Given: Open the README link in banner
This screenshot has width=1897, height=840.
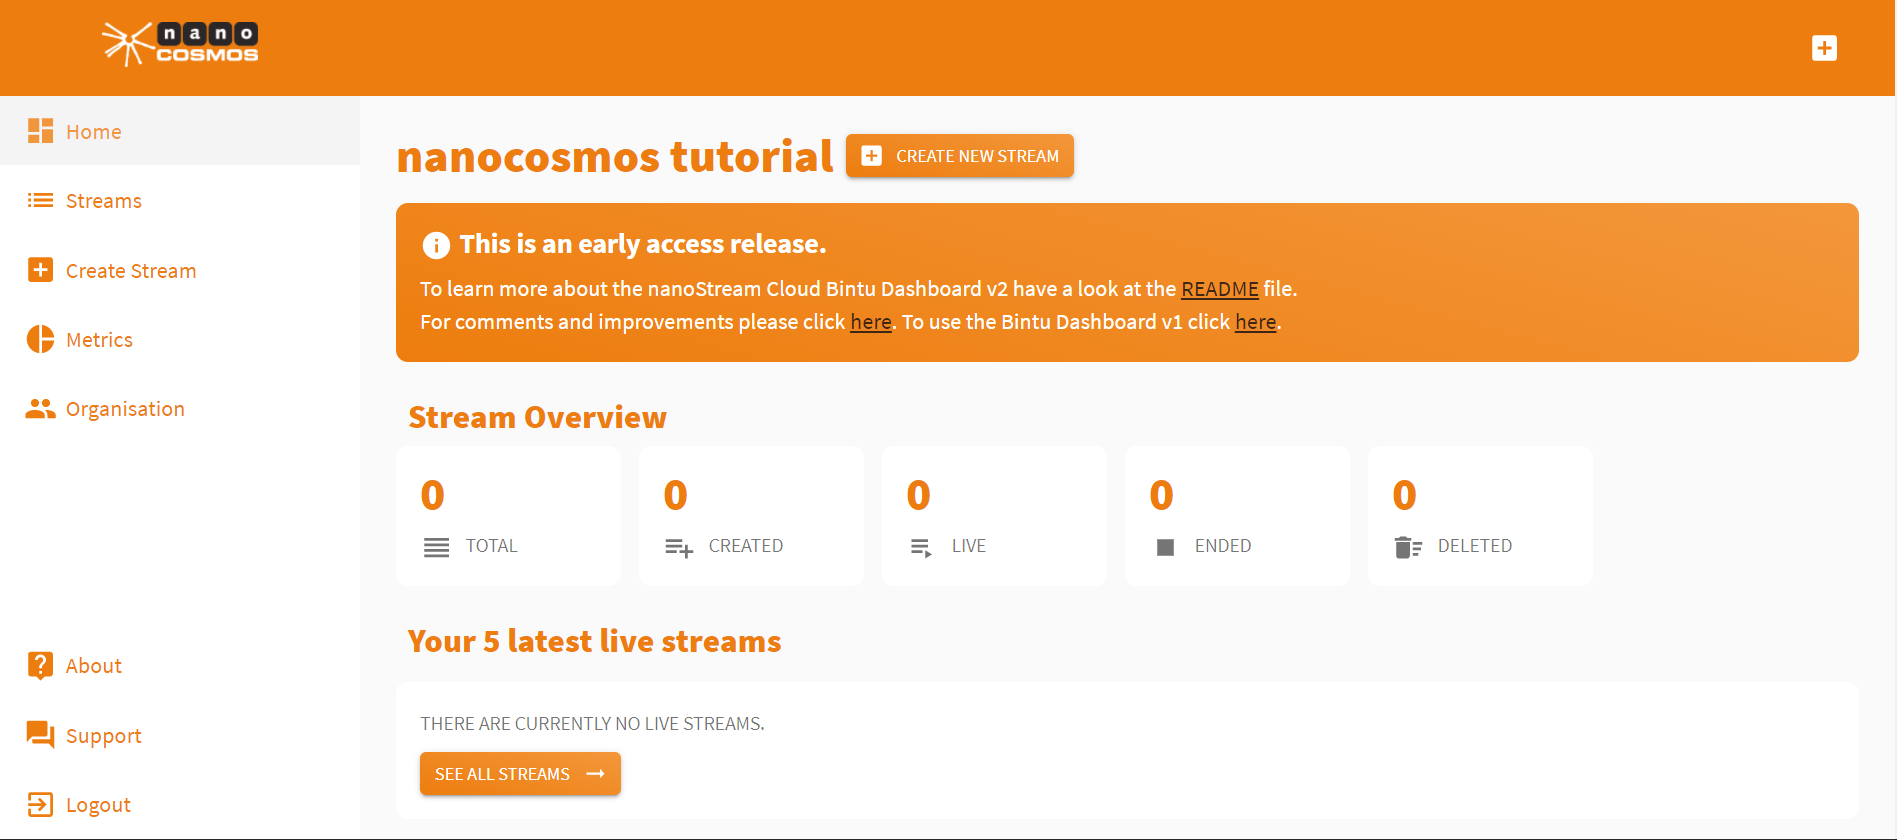Looking at the screenshot, I should click(x=1219, y=289).
